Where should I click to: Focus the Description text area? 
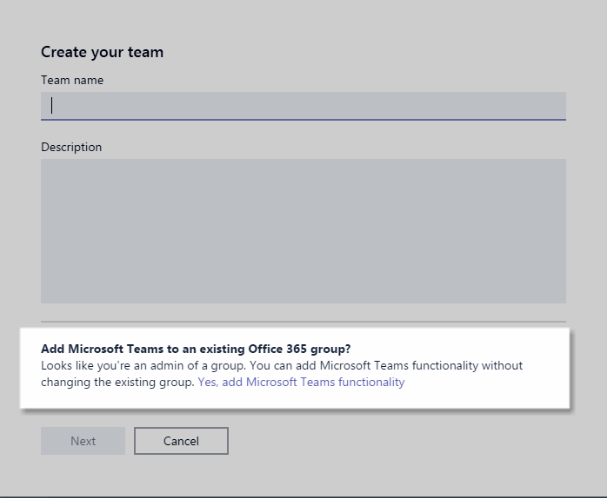point(303,231)
